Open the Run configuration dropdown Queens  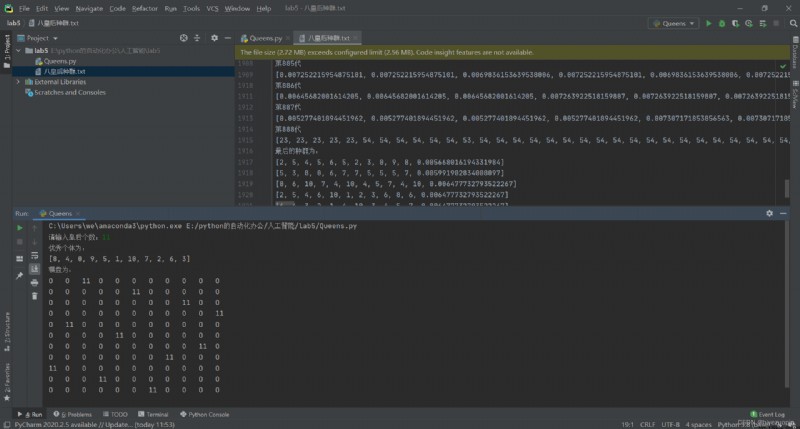tap(673, 23)
